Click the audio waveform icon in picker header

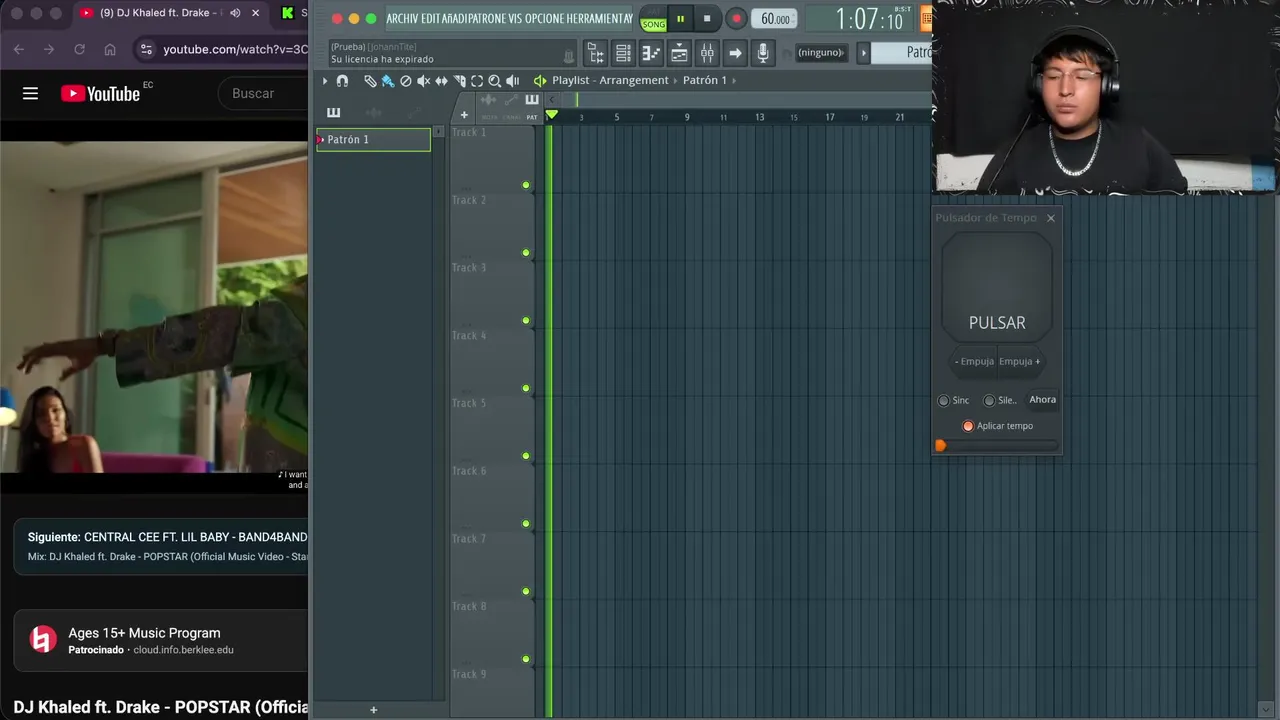374,113
